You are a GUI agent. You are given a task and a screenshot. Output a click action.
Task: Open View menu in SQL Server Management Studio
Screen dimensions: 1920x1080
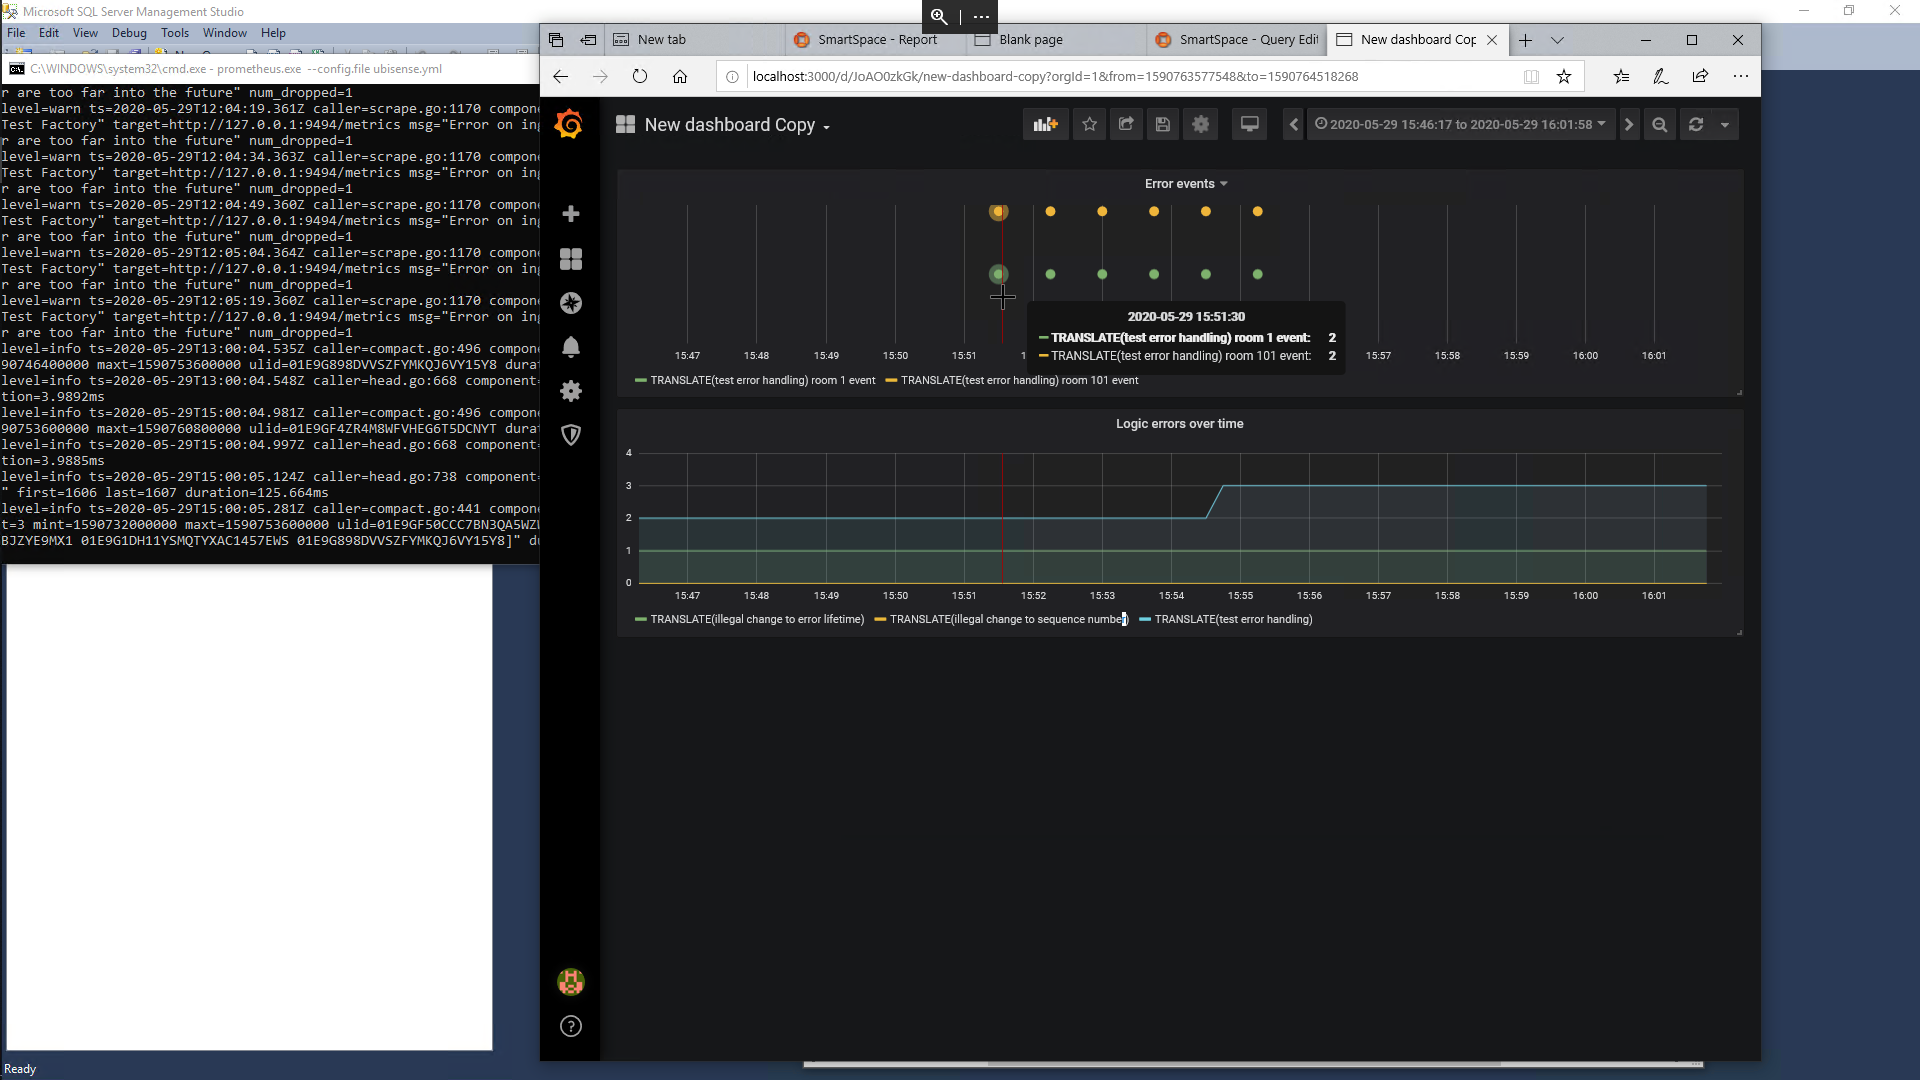click(85, 33)
